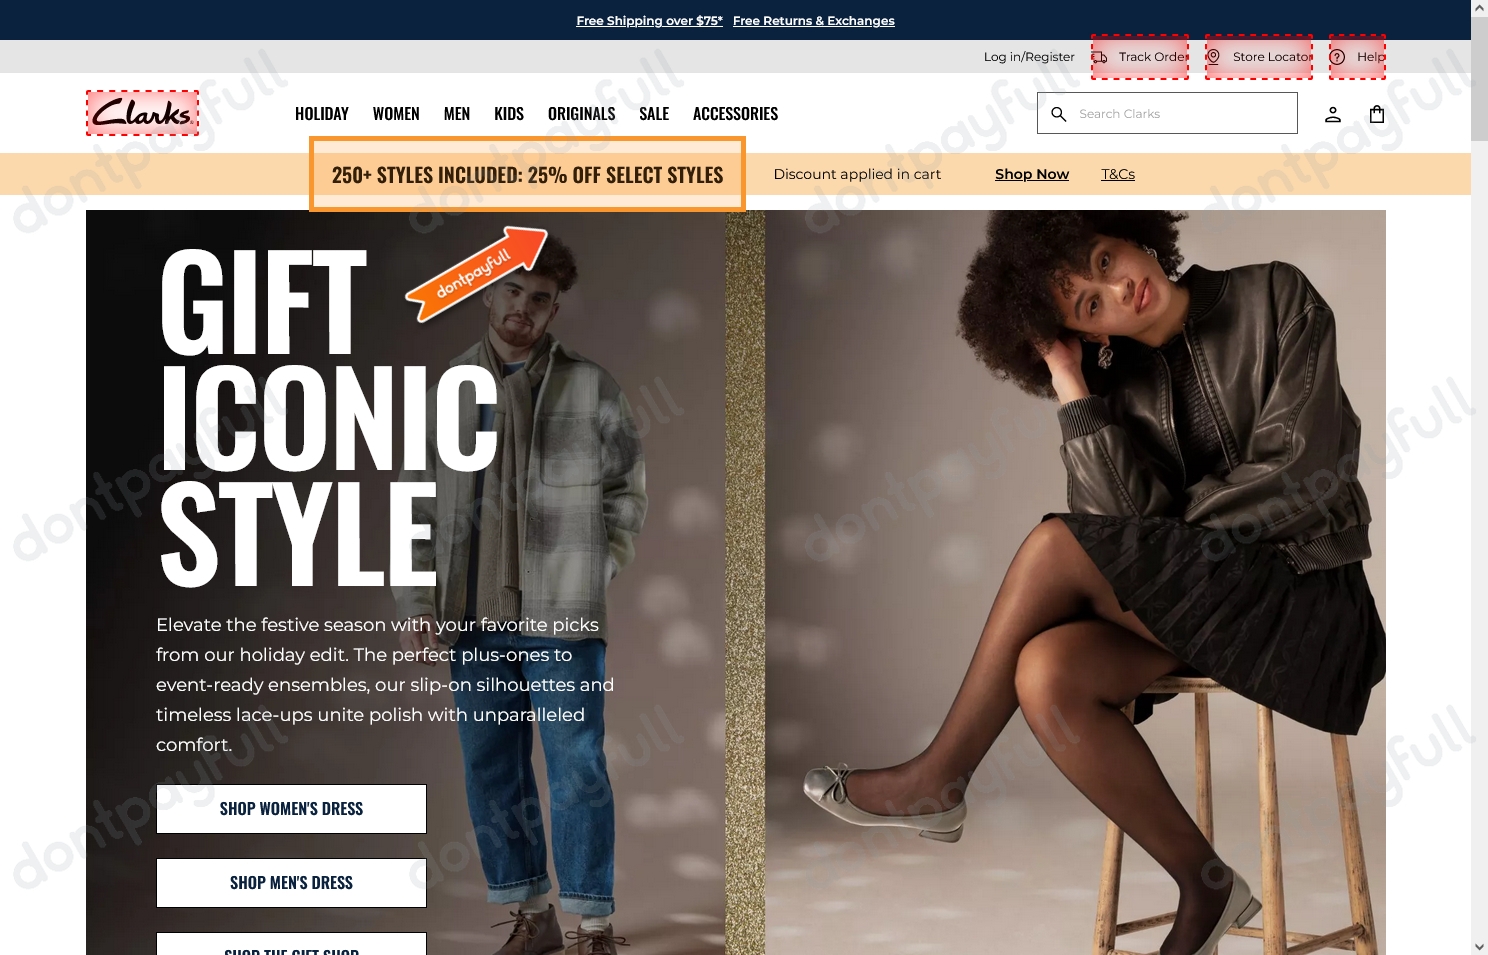Click the Shop Now link
This screenshot has width=1488, height=955.
click(1031, 174)
